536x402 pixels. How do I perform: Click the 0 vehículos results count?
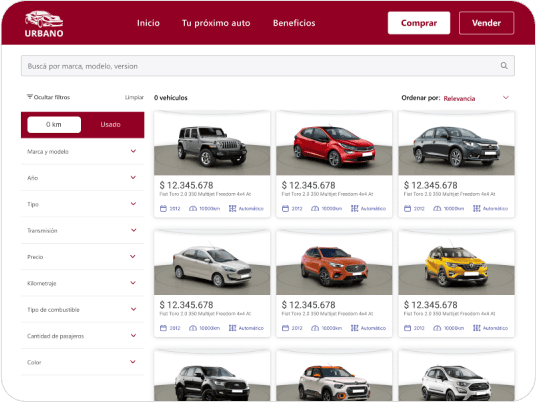click(171, 98)
